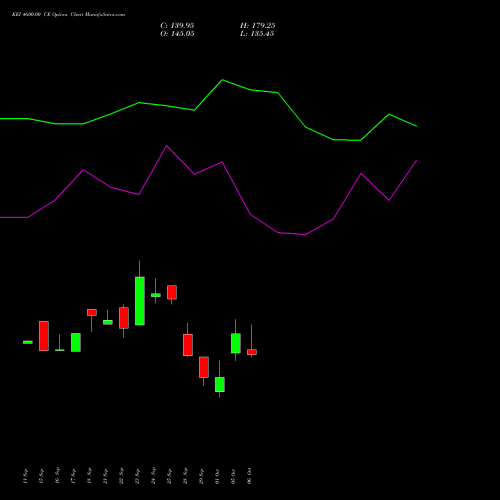Select the high value 'H: 179.25'
The height and width of the screenshot is (500, 500).
[257, 26]
